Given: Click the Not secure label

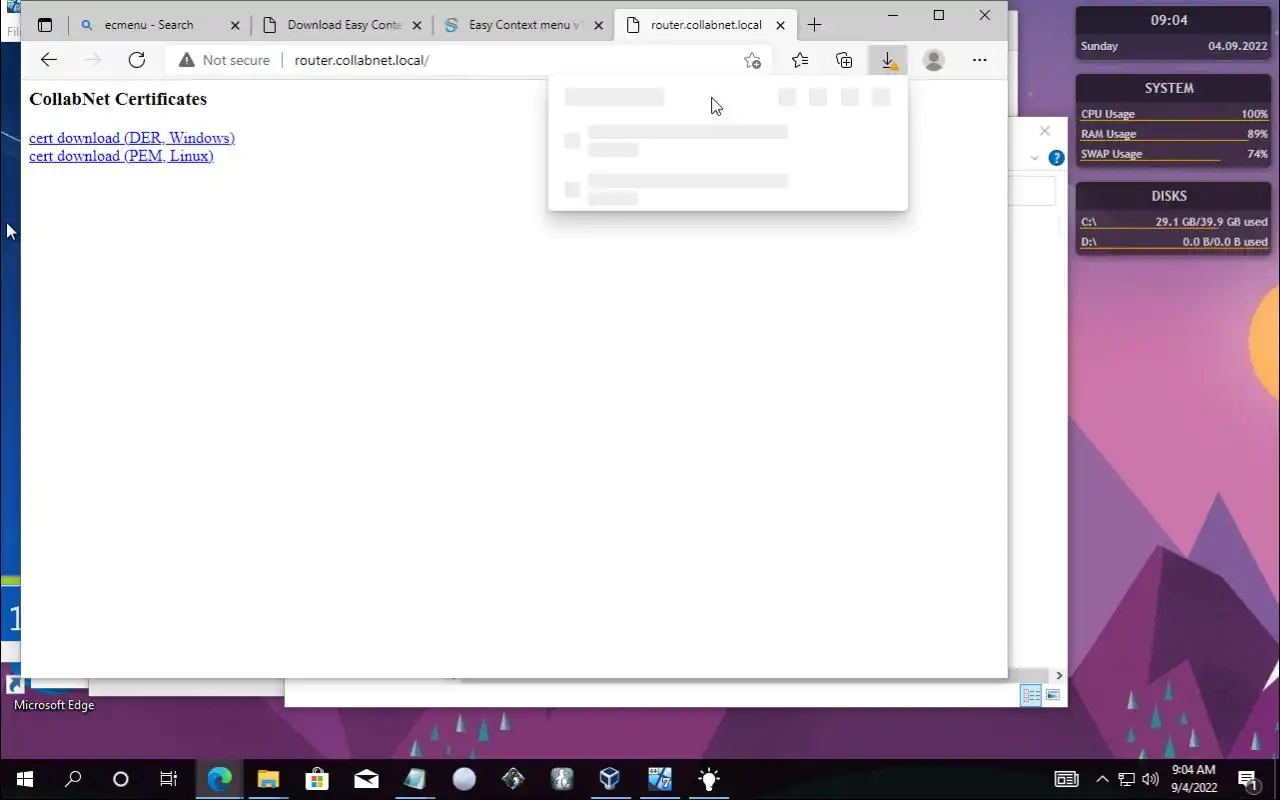Looking at the screenshot, I should pos(236,60).
